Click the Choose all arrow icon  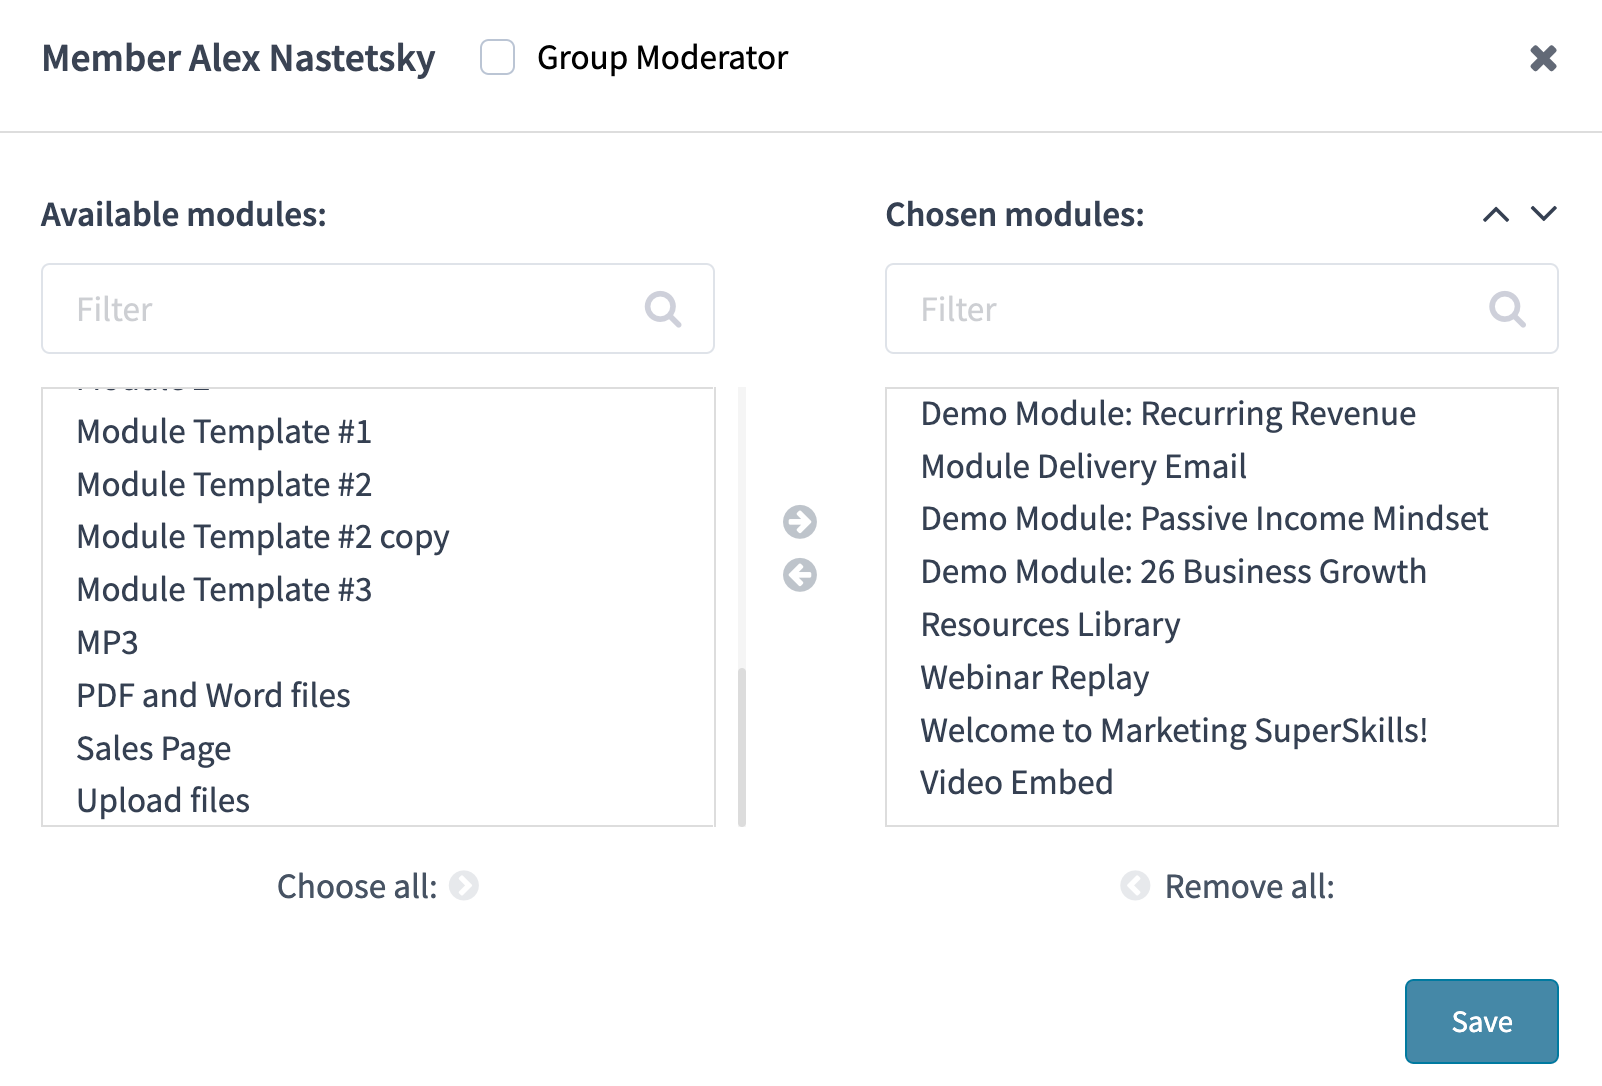point(463,886)
